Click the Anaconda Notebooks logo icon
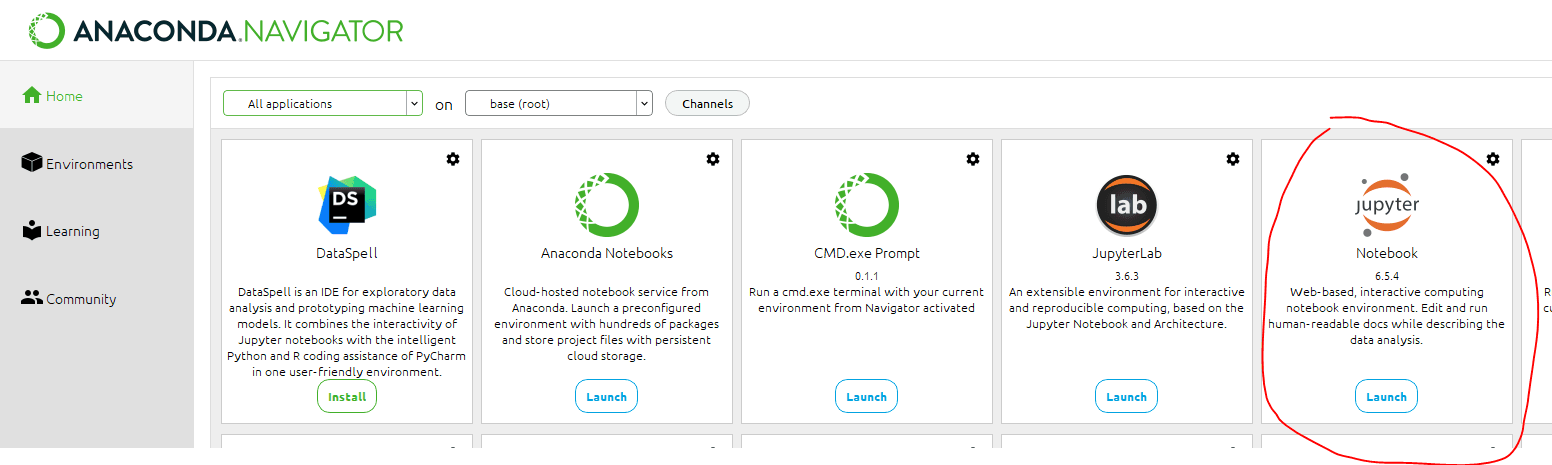This screenshot has height=465, width=1552. (607, 203)
